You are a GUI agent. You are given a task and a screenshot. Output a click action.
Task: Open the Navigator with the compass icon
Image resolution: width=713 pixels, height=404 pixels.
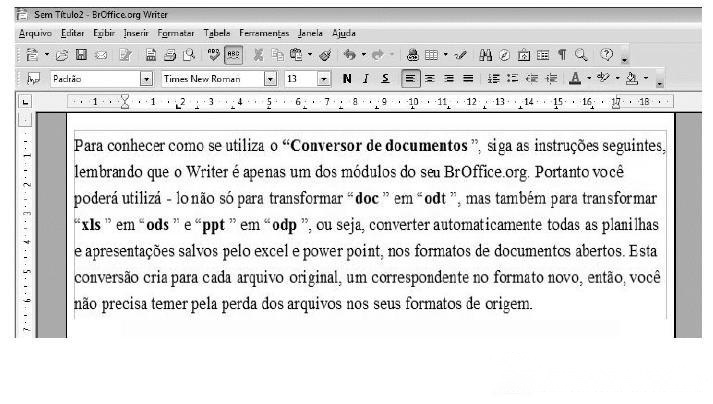coord(504,55)
